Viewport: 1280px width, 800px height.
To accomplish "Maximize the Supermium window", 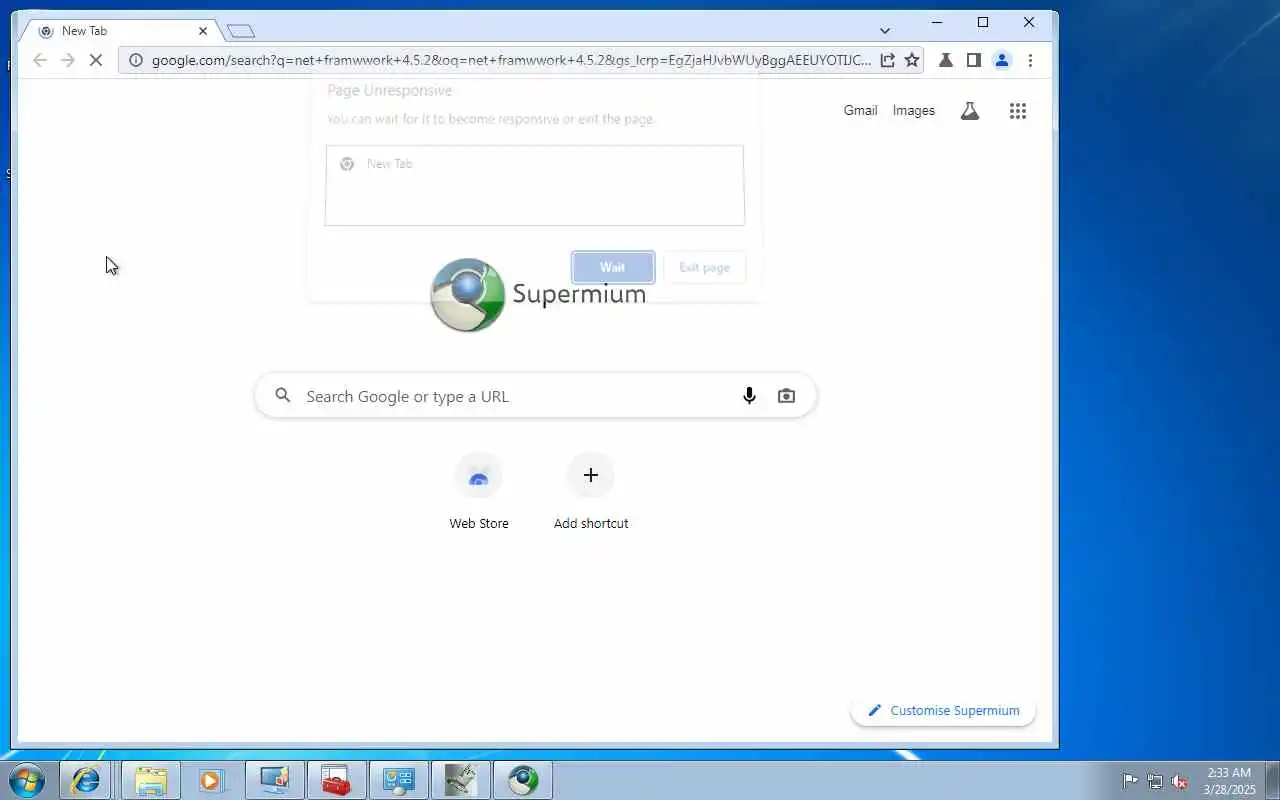I will pyautogui.click(x=983, y=22).
